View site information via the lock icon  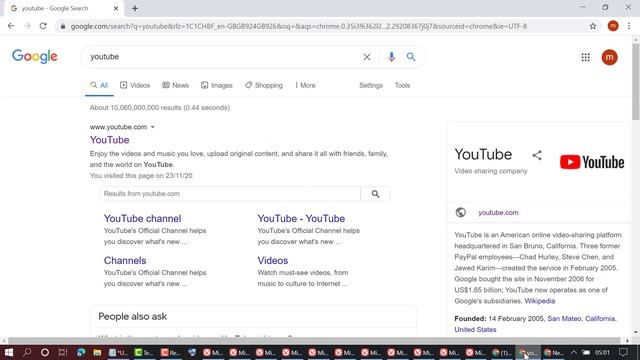pos(62,27)
